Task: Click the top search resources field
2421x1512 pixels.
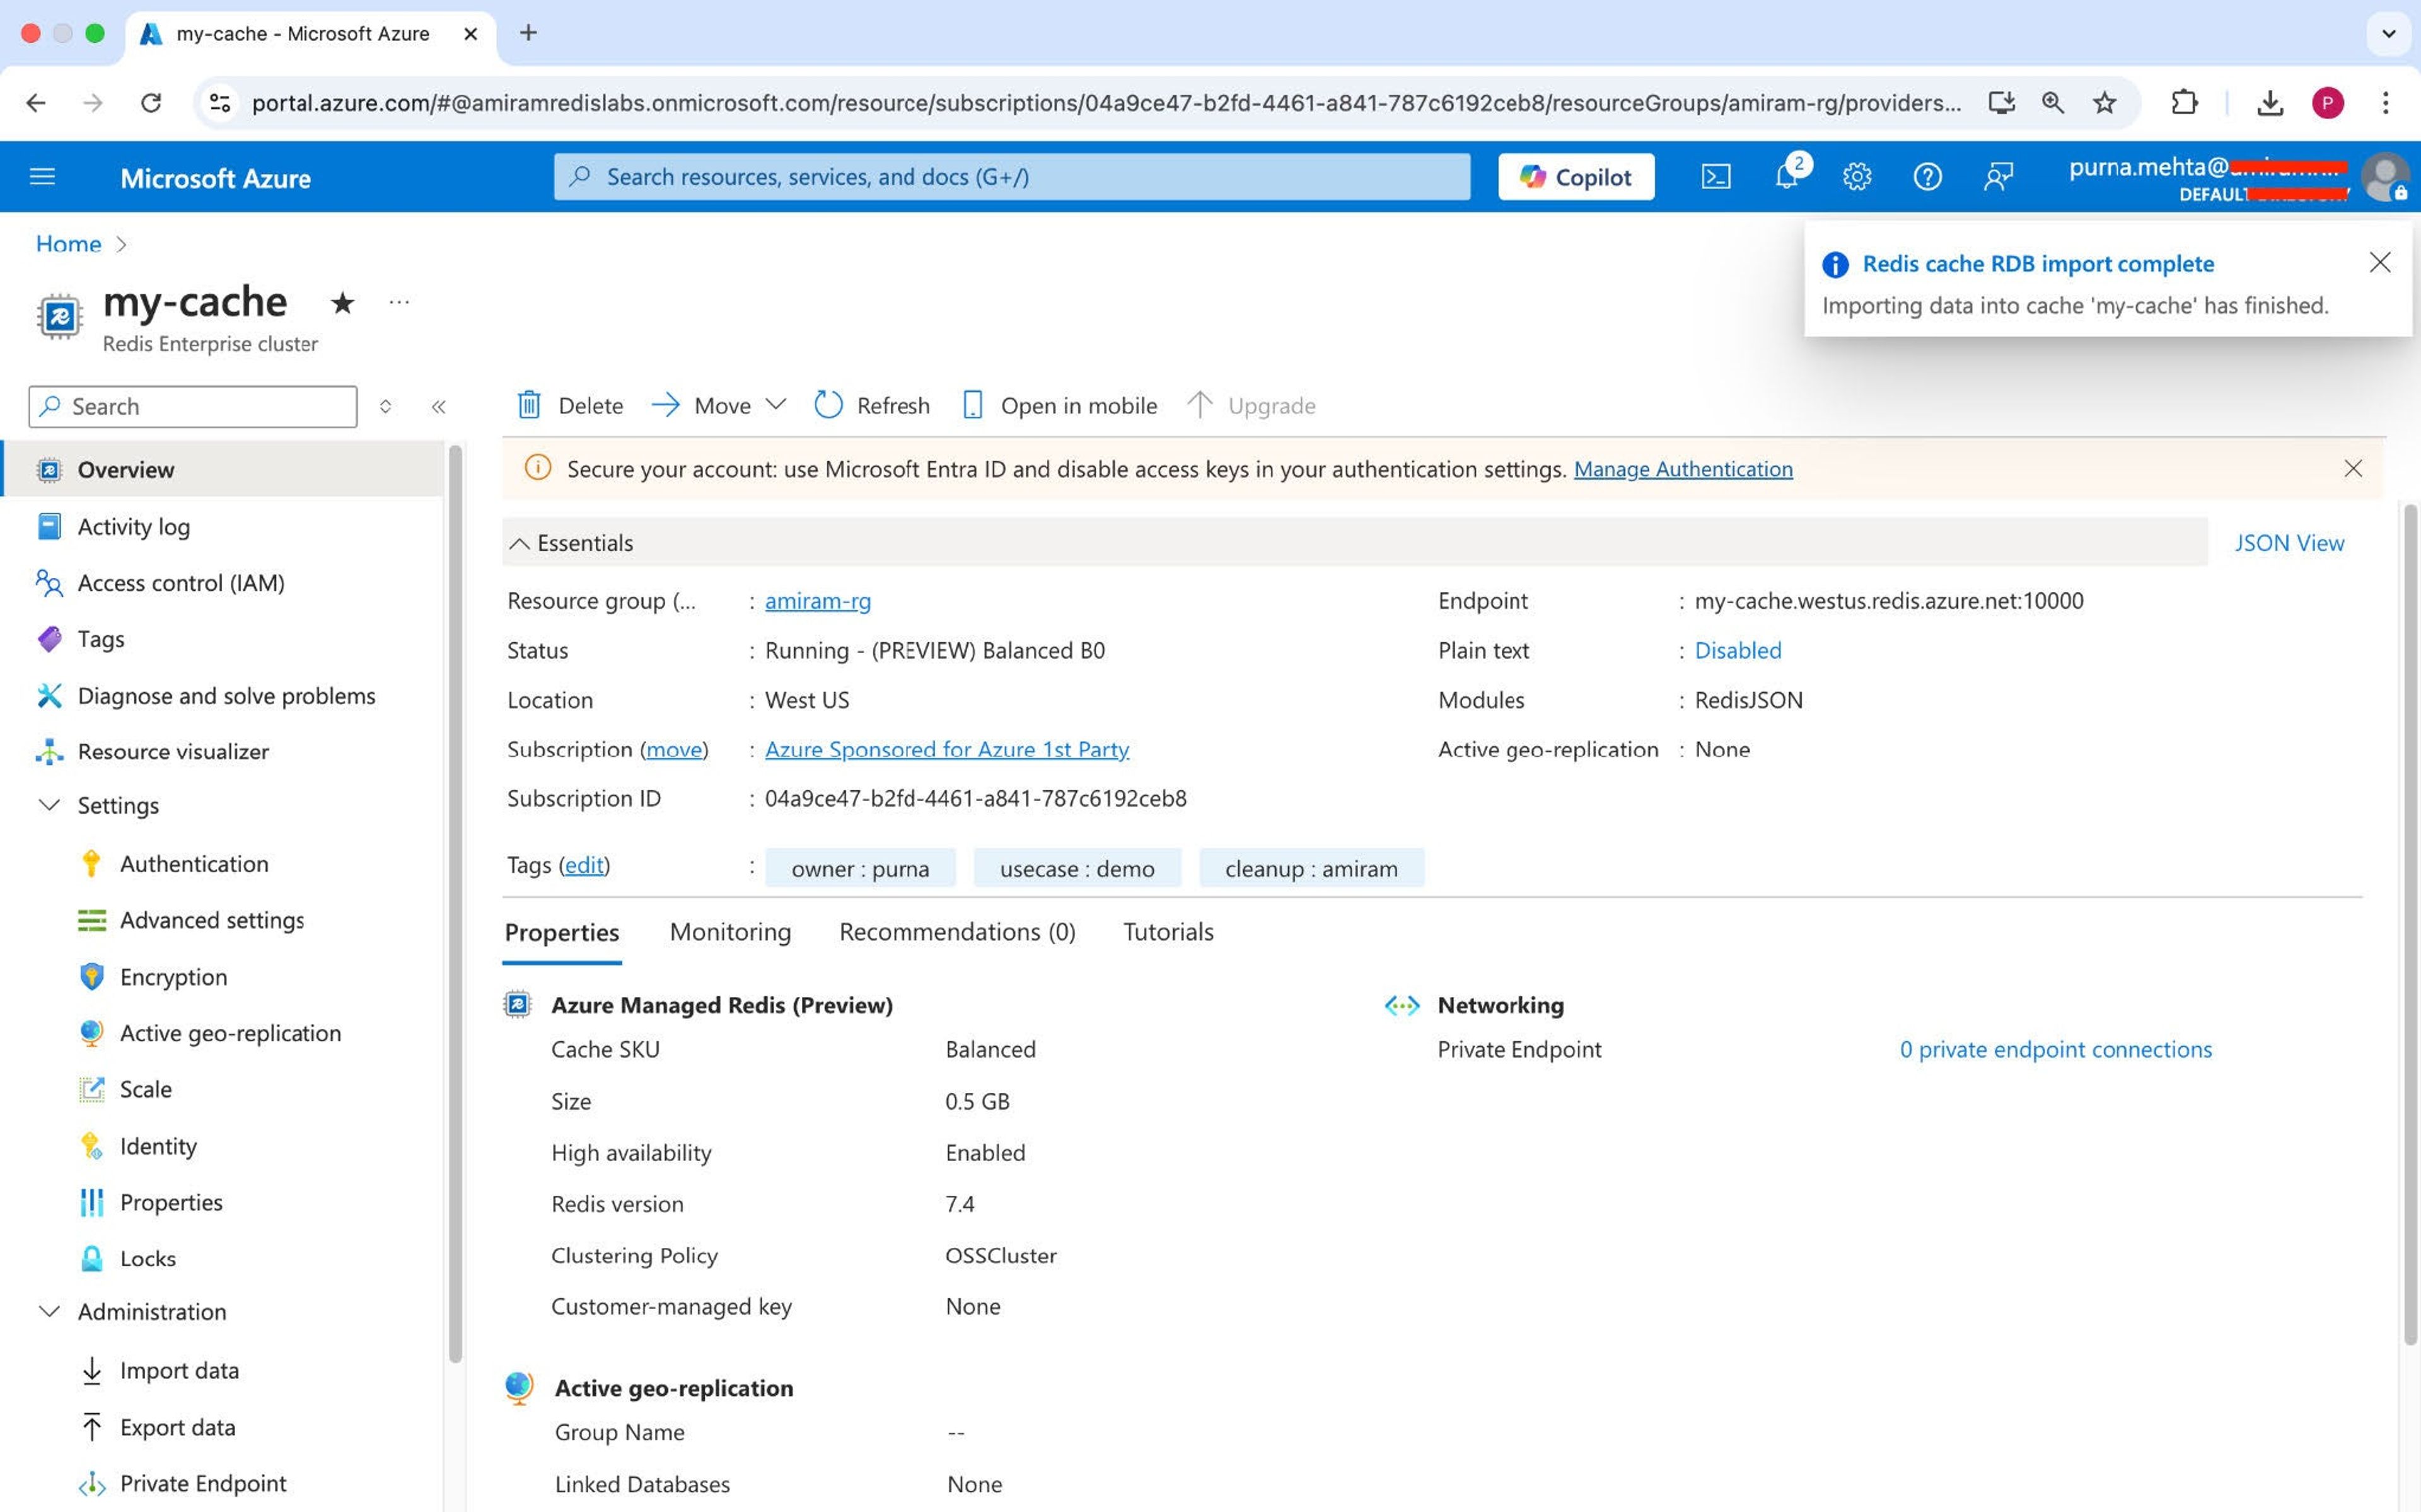Action: click(1012, 177)
